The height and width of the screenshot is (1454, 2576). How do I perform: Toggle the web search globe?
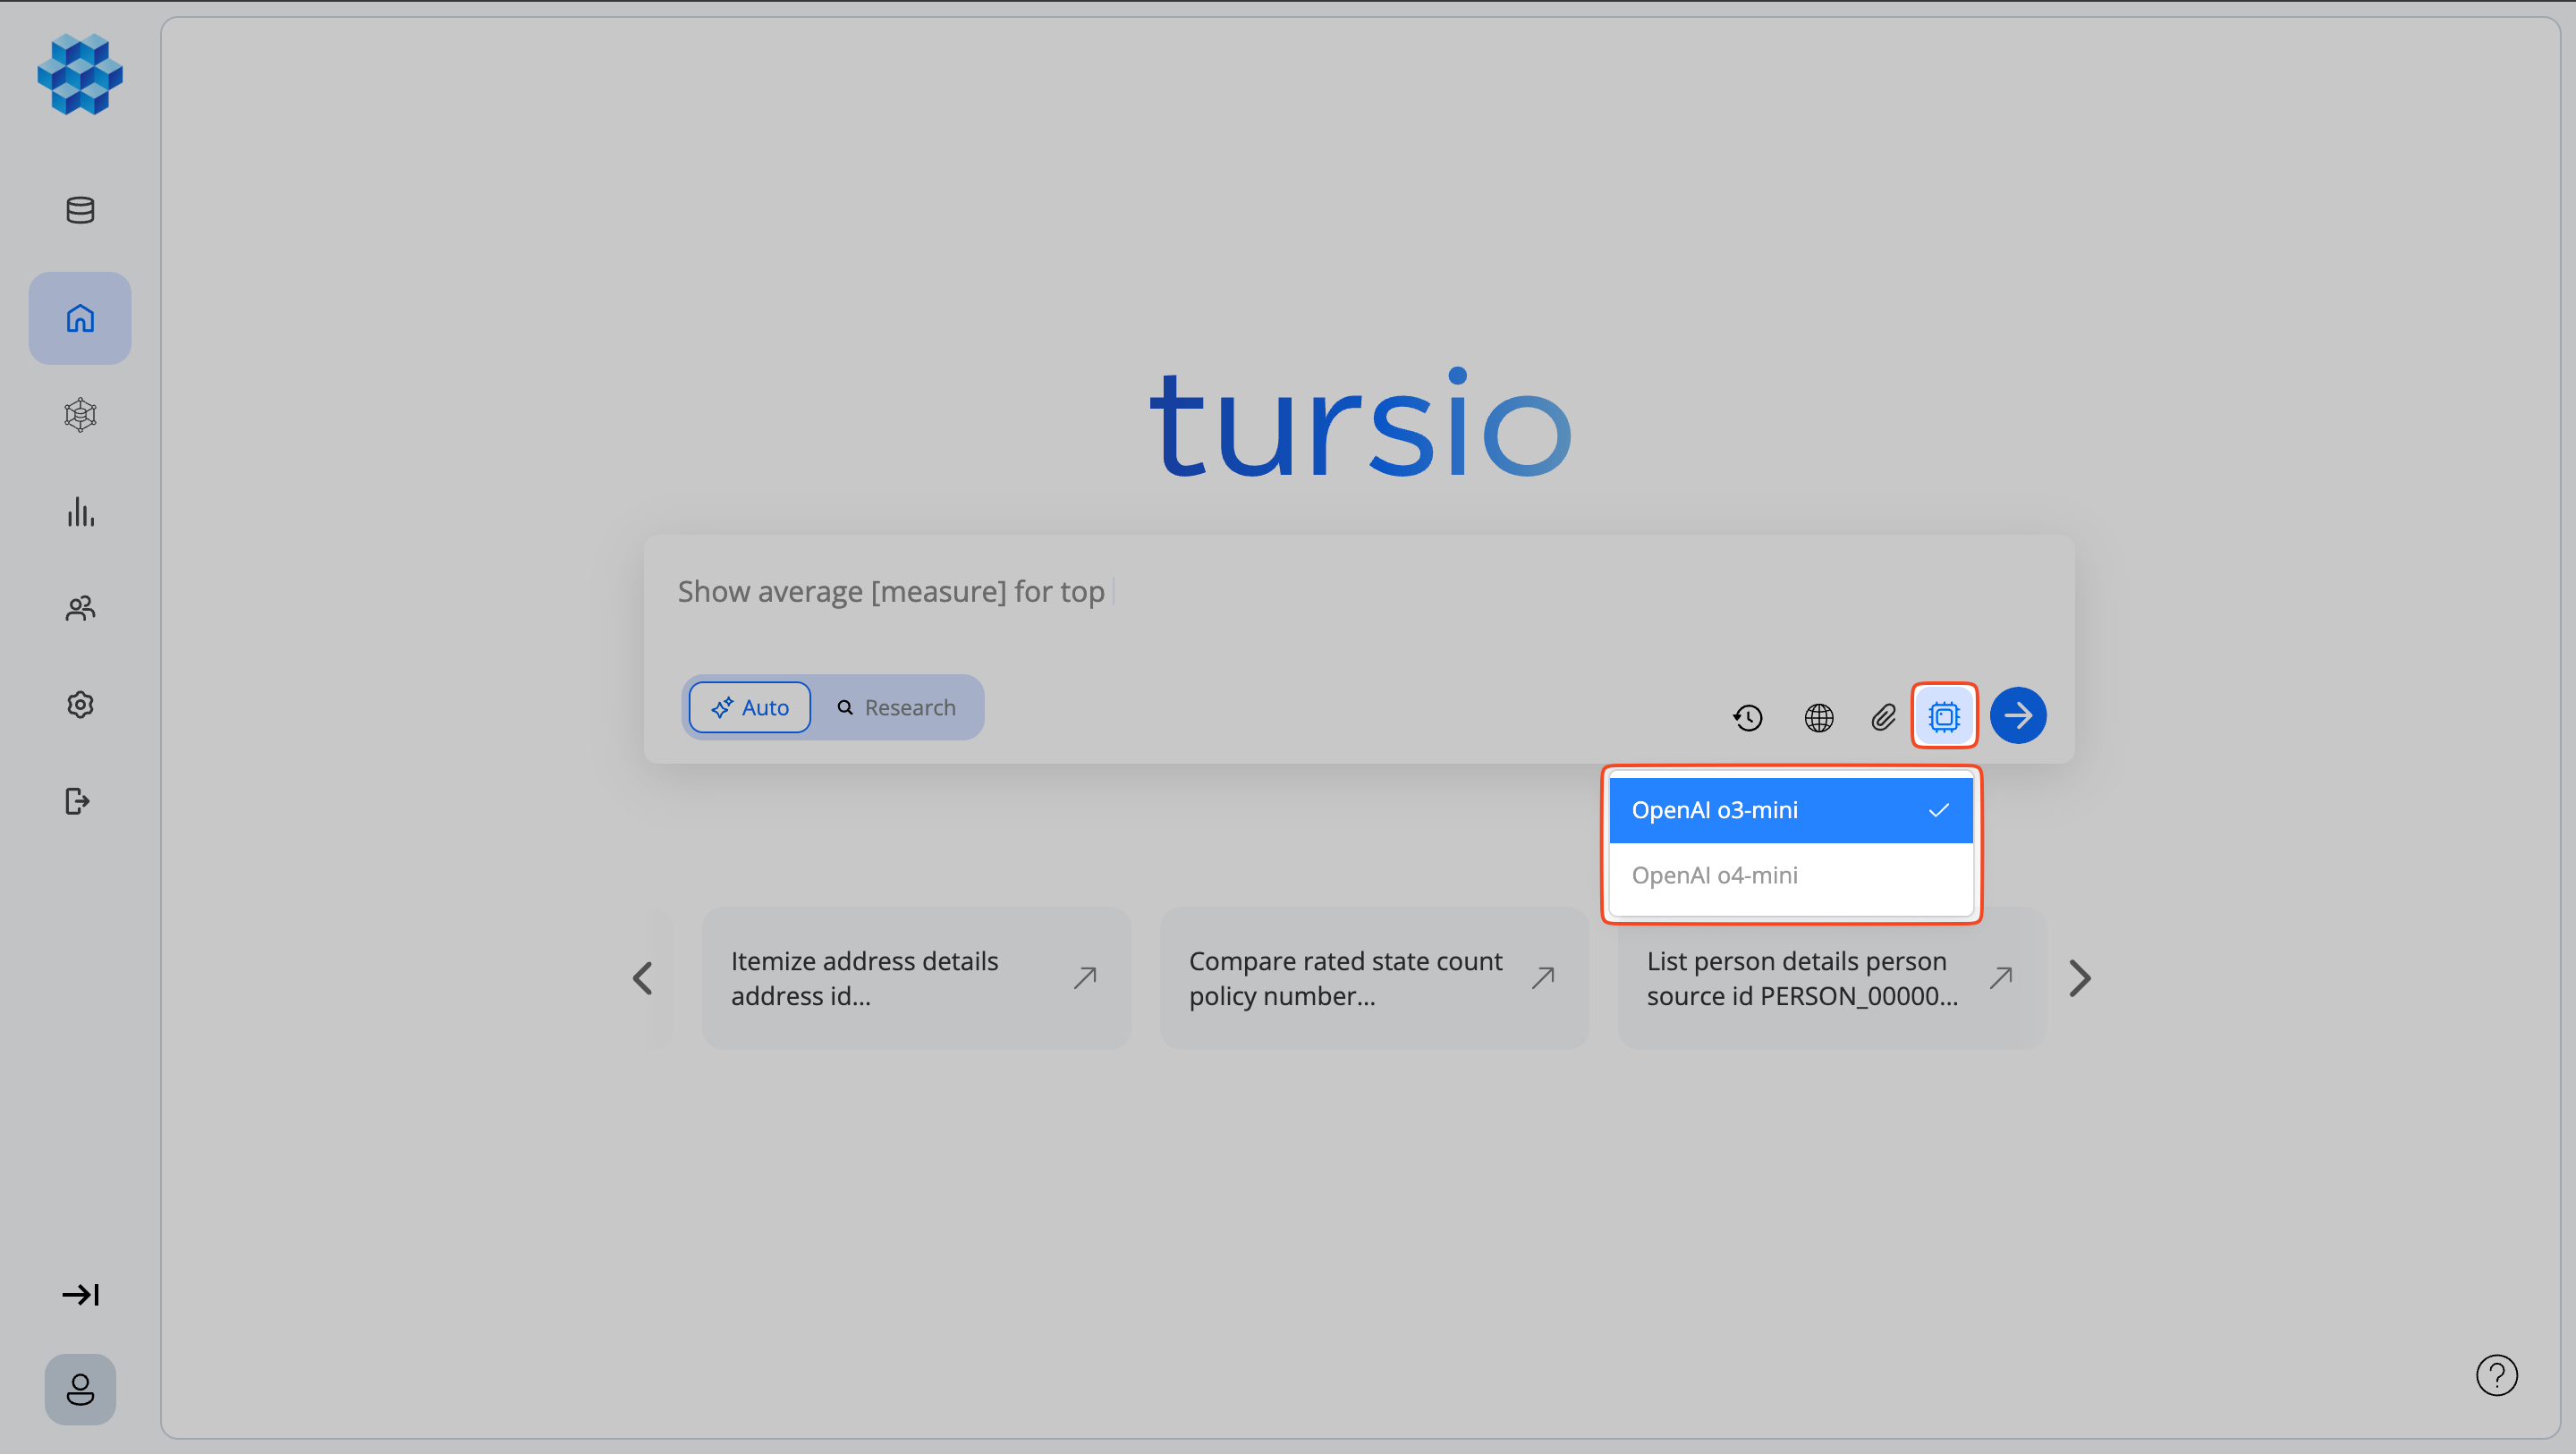[x=1818, y=717]
